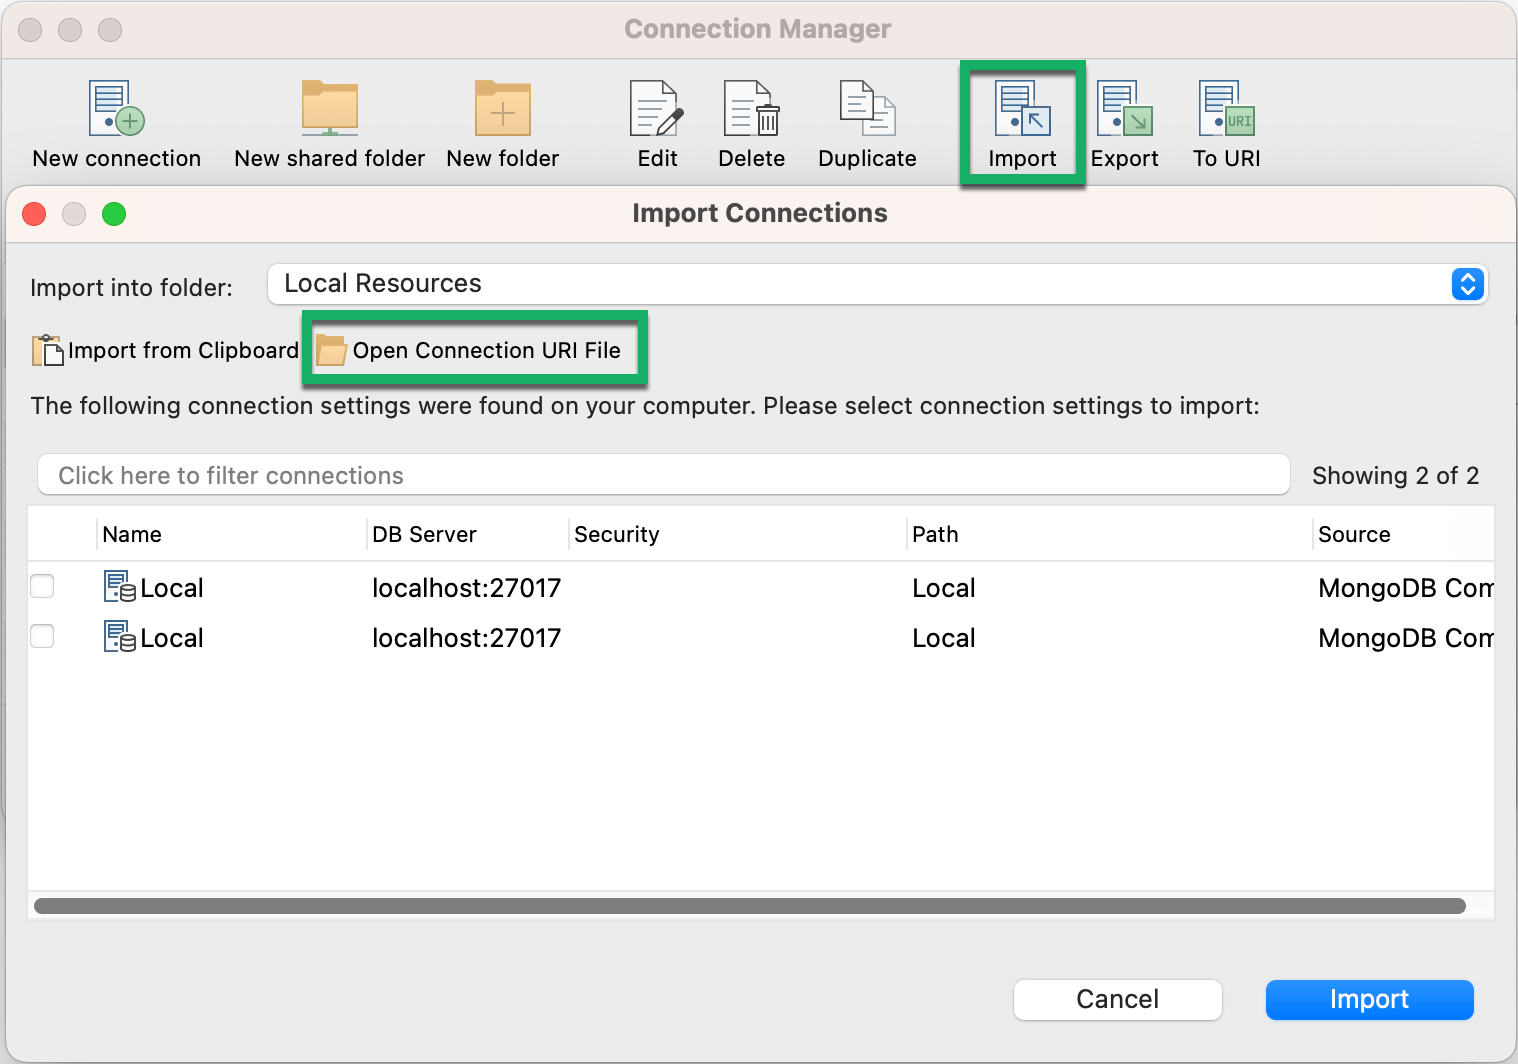Click the folder selector stepper arrows
Screen dimensions: 1518x1064
pyautogui.click(x=1466, y=284)
